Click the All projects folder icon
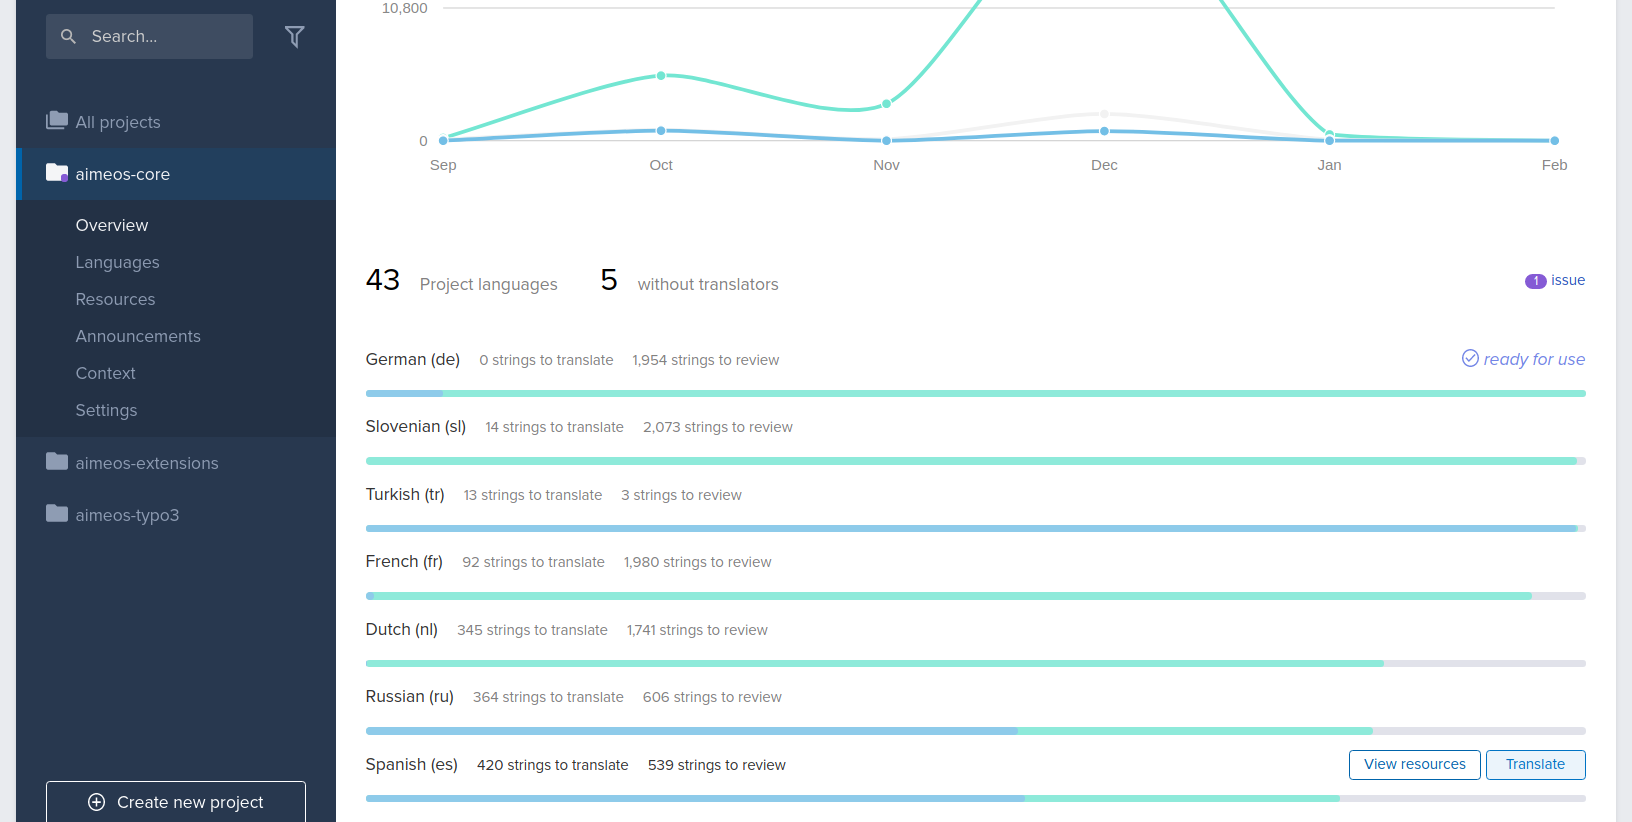Viewport: 1632px width, 822px height. click(57, 121)
